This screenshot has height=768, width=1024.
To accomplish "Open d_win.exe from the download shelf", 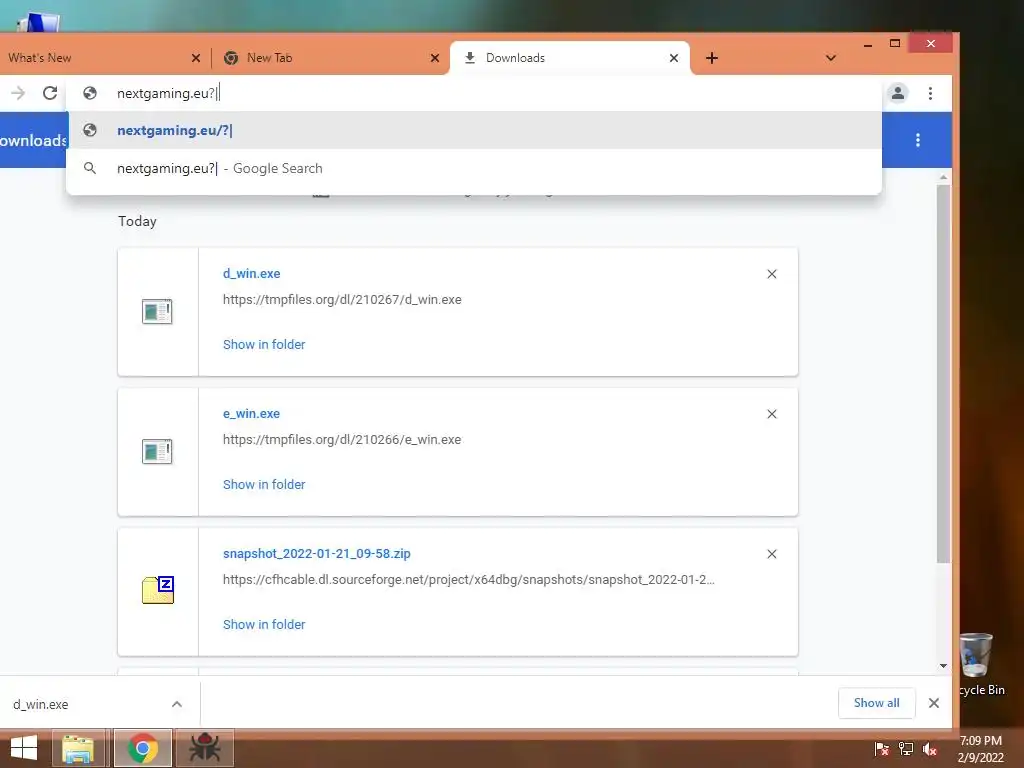I will click(x=40, y=705).
